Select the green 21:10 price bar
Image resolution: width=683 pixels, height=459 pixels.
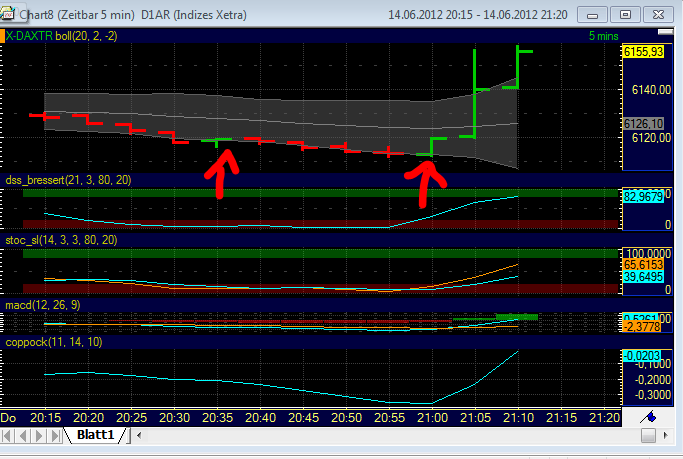(517, 67)
